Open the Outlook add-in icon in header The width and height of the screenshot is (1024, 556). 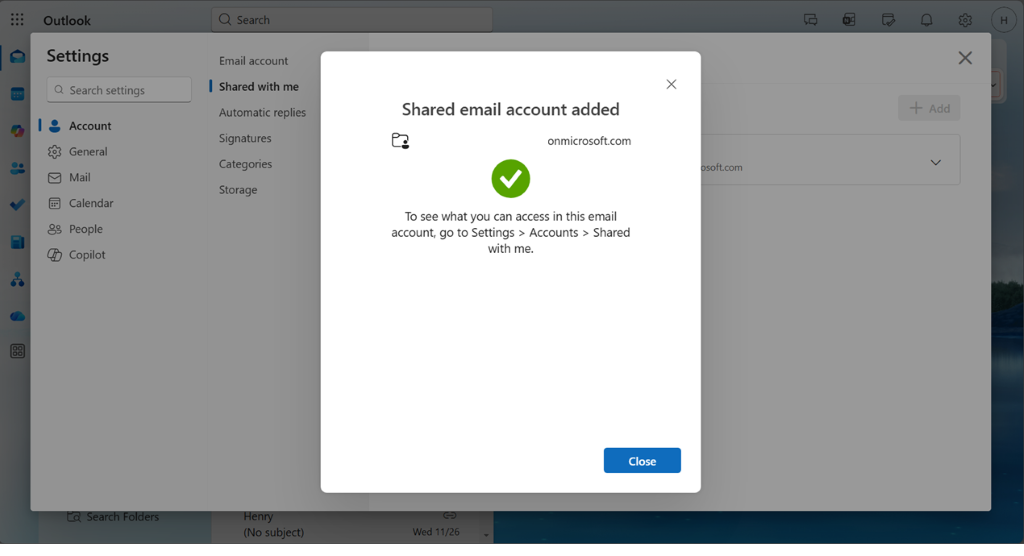coord(849,20)
